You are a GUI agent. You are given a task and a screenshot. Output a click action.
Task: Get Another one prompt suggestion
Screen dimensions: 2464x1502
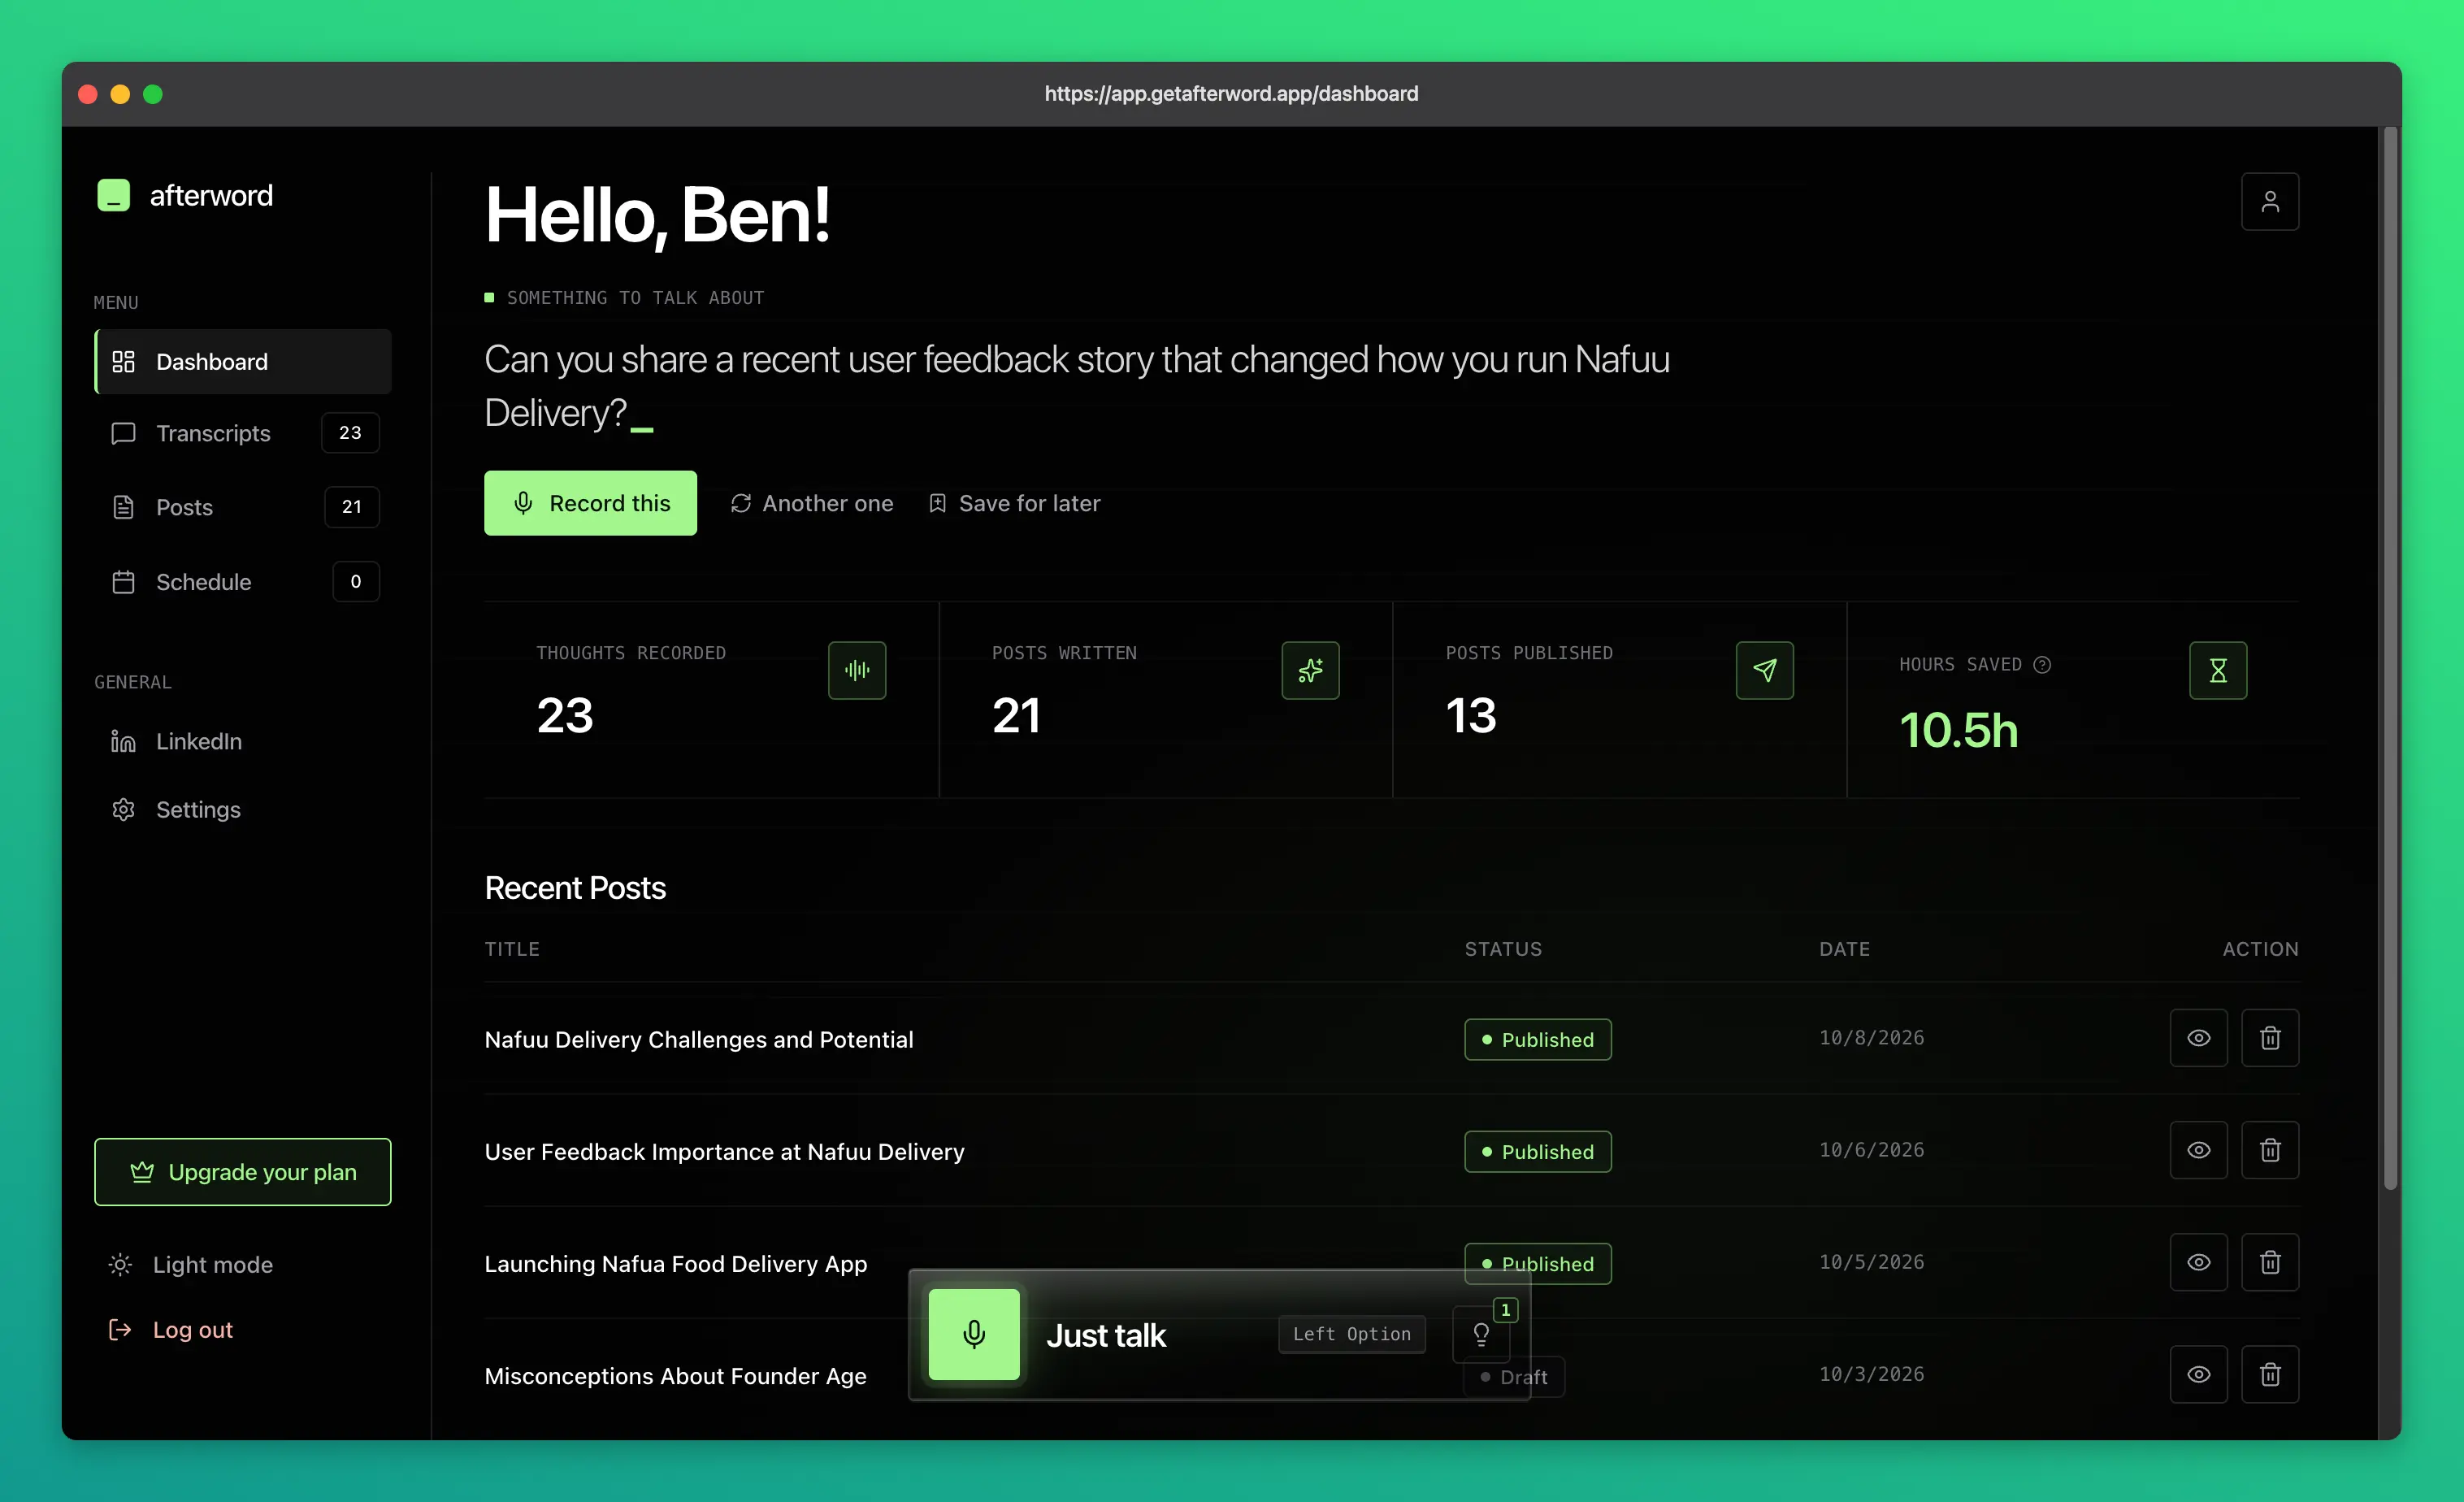pos(812,503)
